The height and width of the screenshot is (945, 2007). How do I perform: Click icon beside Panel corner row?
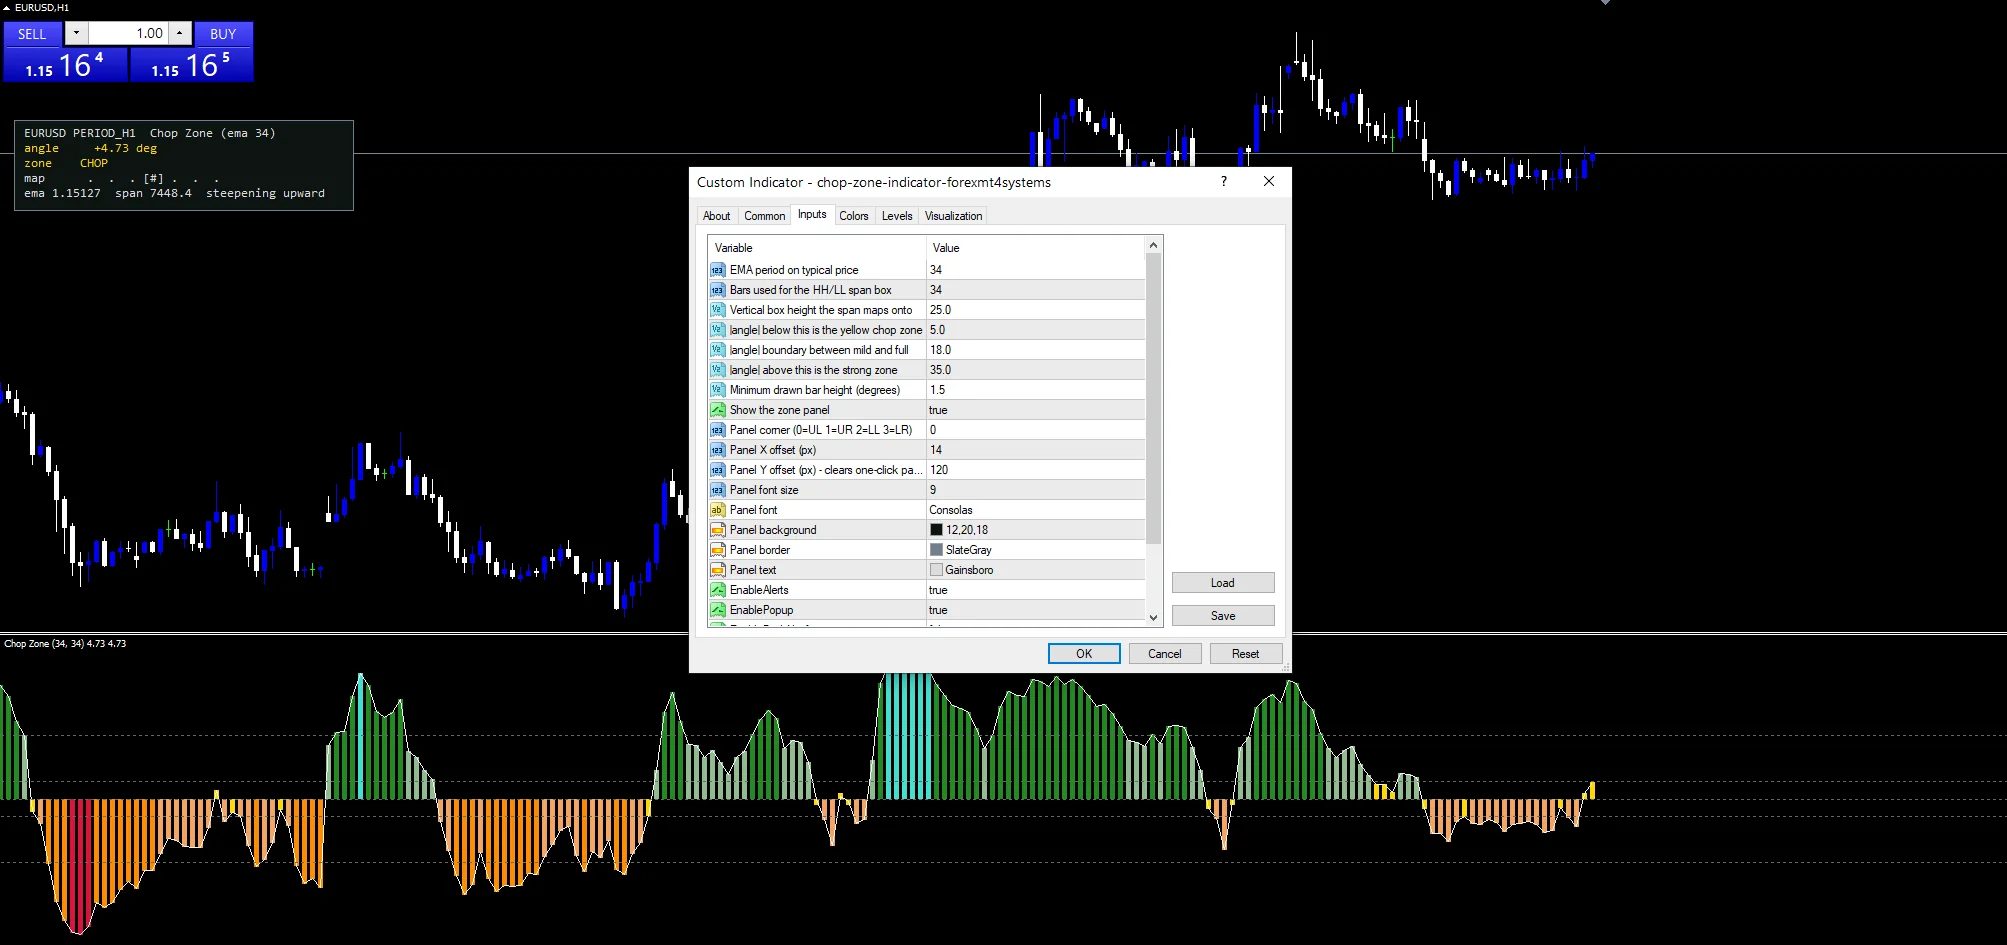tap(717, 430)
